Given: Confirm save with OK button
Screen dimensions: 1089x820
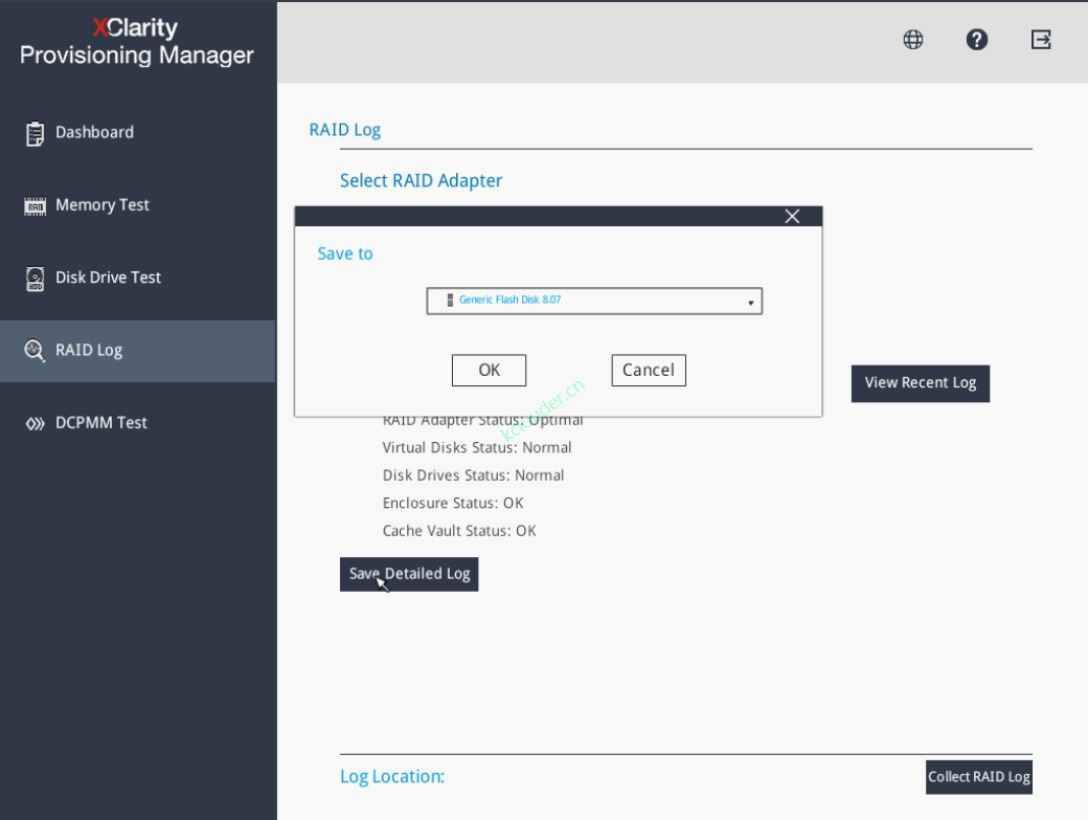Looking at the screenshot, I should [489, 370].
